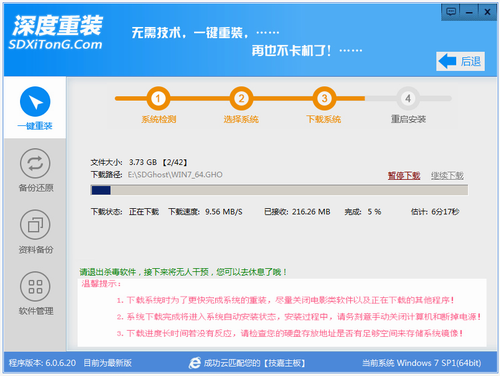Click the download progress bar

(x=279, y=190)
